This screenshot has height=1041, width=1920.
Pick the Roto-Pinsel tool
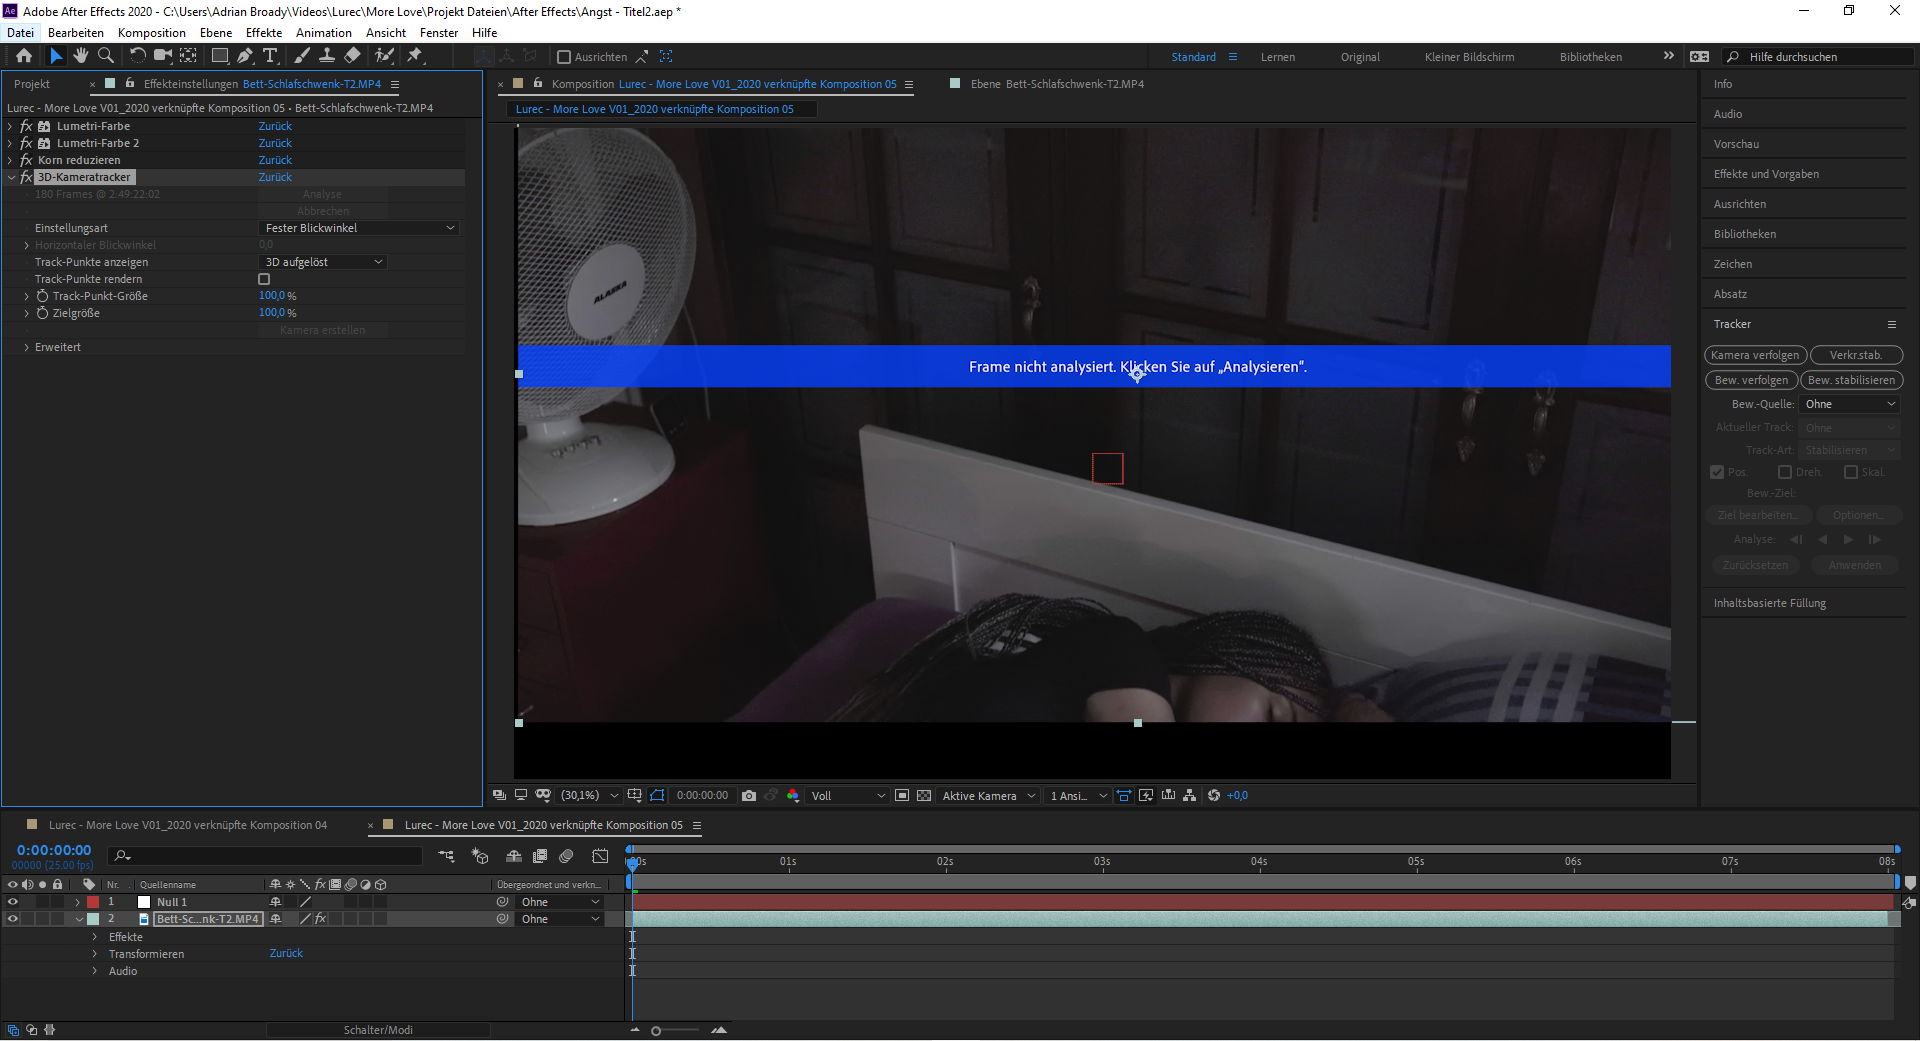(x=385, y=57)
